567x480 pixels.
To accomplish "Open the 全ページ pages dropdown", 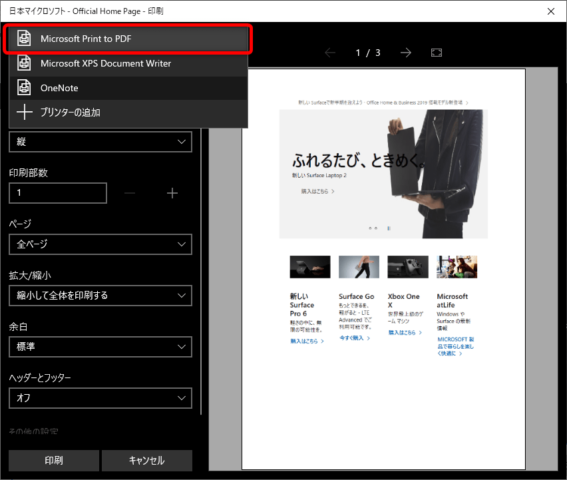I will pos(101,244).
